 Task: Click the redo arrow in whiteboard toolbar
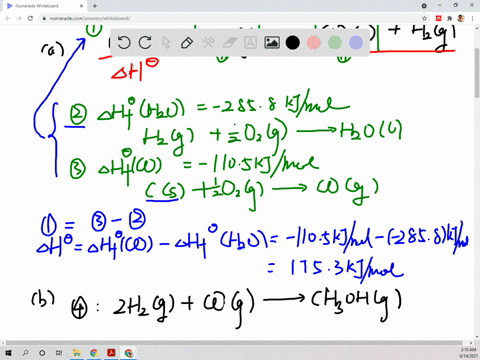[145, 43]
